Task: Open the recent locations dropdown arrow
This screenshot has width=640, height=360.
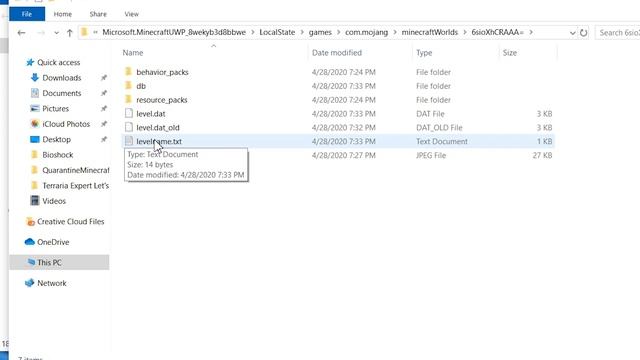Action: [x=56, y=33]
